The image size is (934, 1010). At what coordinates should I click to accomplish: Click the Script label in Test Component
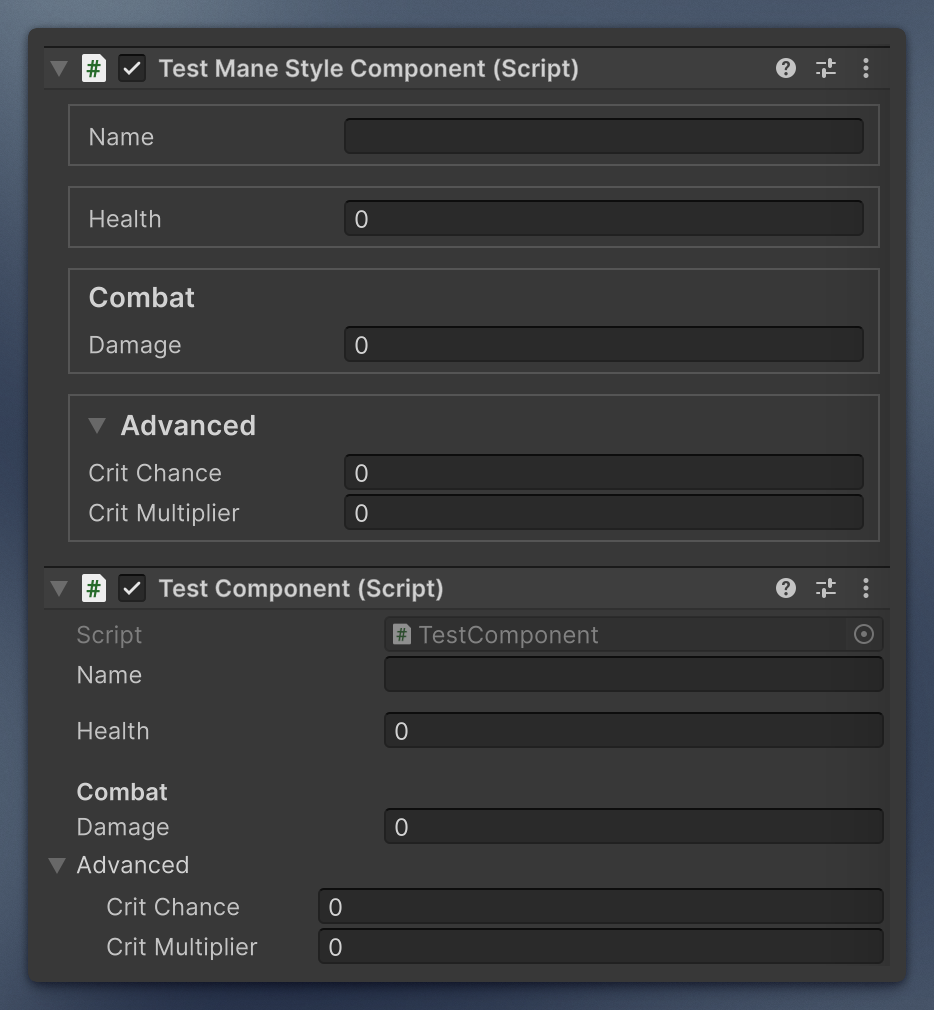[x=109, y=635]
